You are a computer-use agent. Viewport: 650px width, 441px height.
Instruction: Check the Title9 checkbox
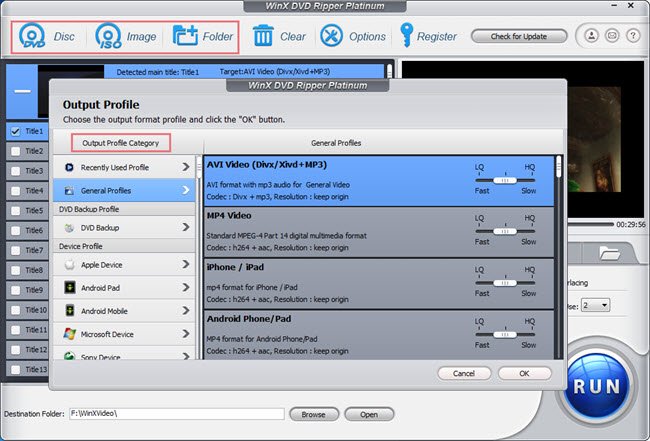(15, 290)
